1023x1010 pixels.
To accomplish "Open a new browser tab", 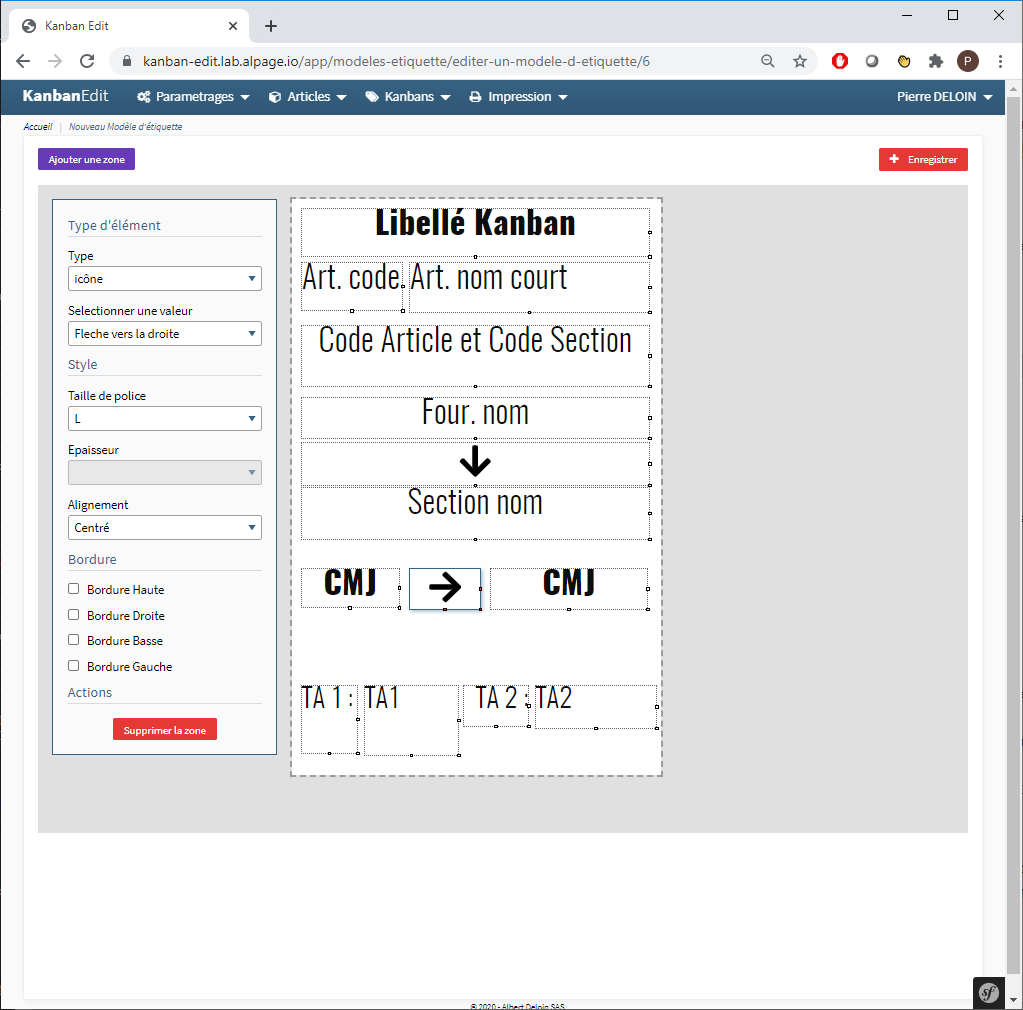I will click(x=271, y=26).
